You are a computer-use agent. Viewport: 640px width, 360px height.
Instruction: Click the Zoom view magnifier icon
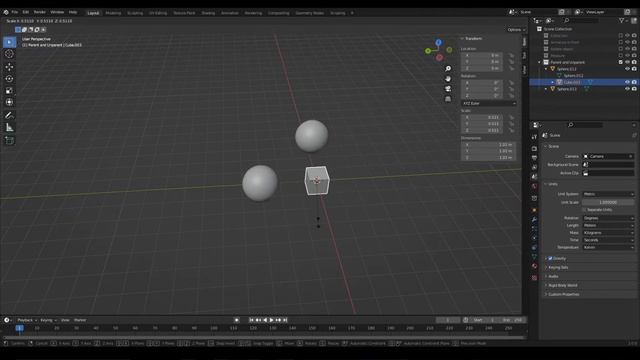pos(448,69)
